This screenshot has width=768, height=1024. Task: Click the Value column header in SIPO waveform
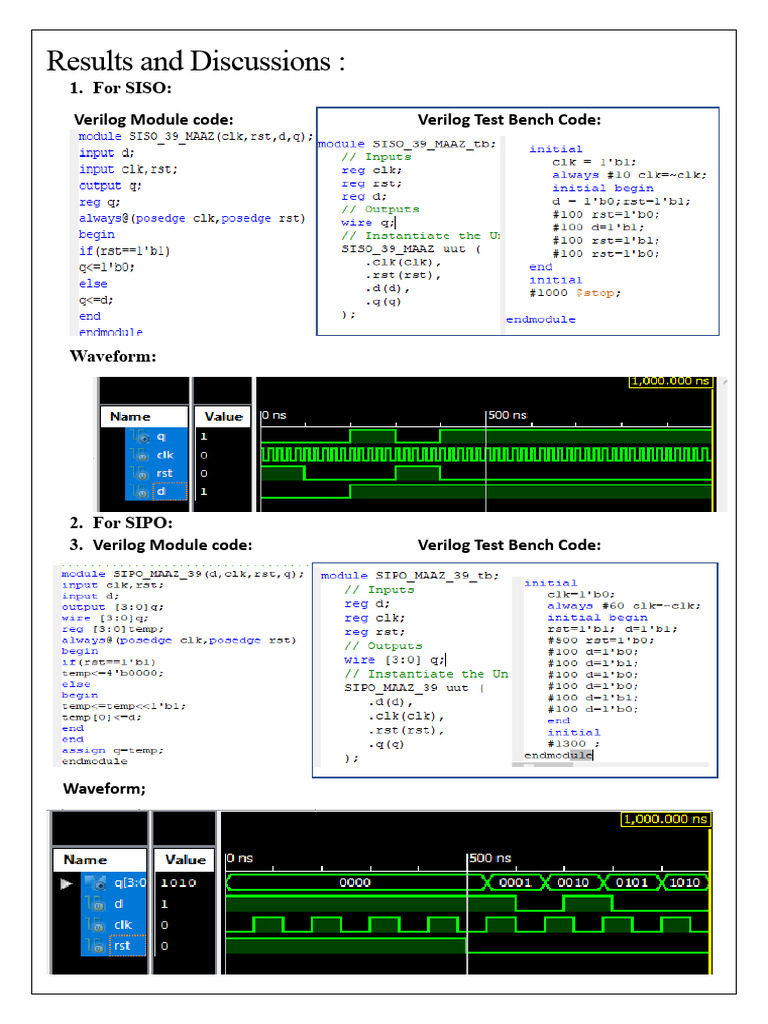(x=185, y=859)
